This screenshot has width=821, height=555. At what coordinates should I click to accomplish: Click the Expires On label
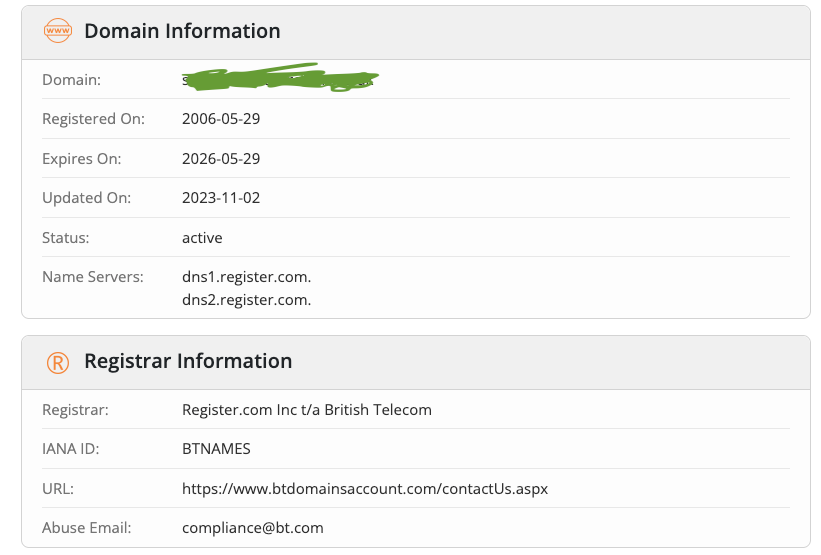pyautogui.click(x=81, y=159)
